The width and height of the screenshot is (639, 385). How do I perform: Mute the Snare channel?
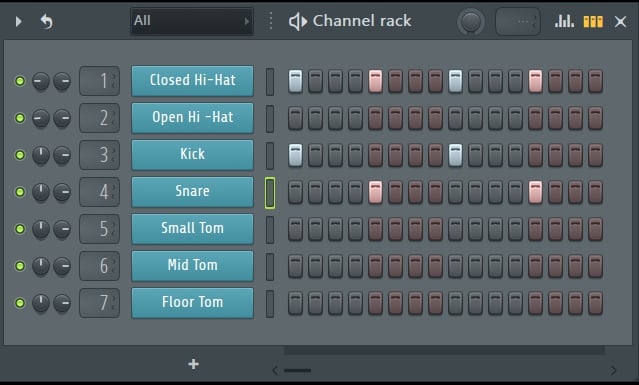20,192
